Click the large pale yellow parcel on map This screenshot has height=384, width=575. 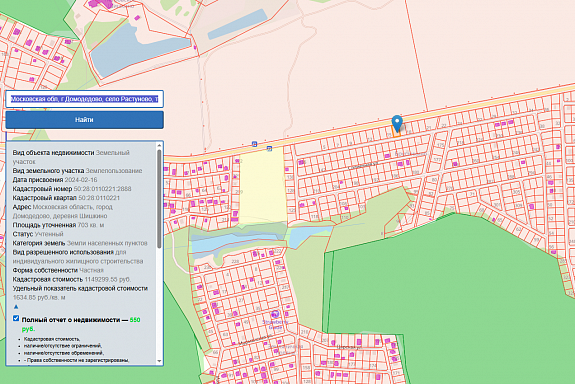pos(263,185)
